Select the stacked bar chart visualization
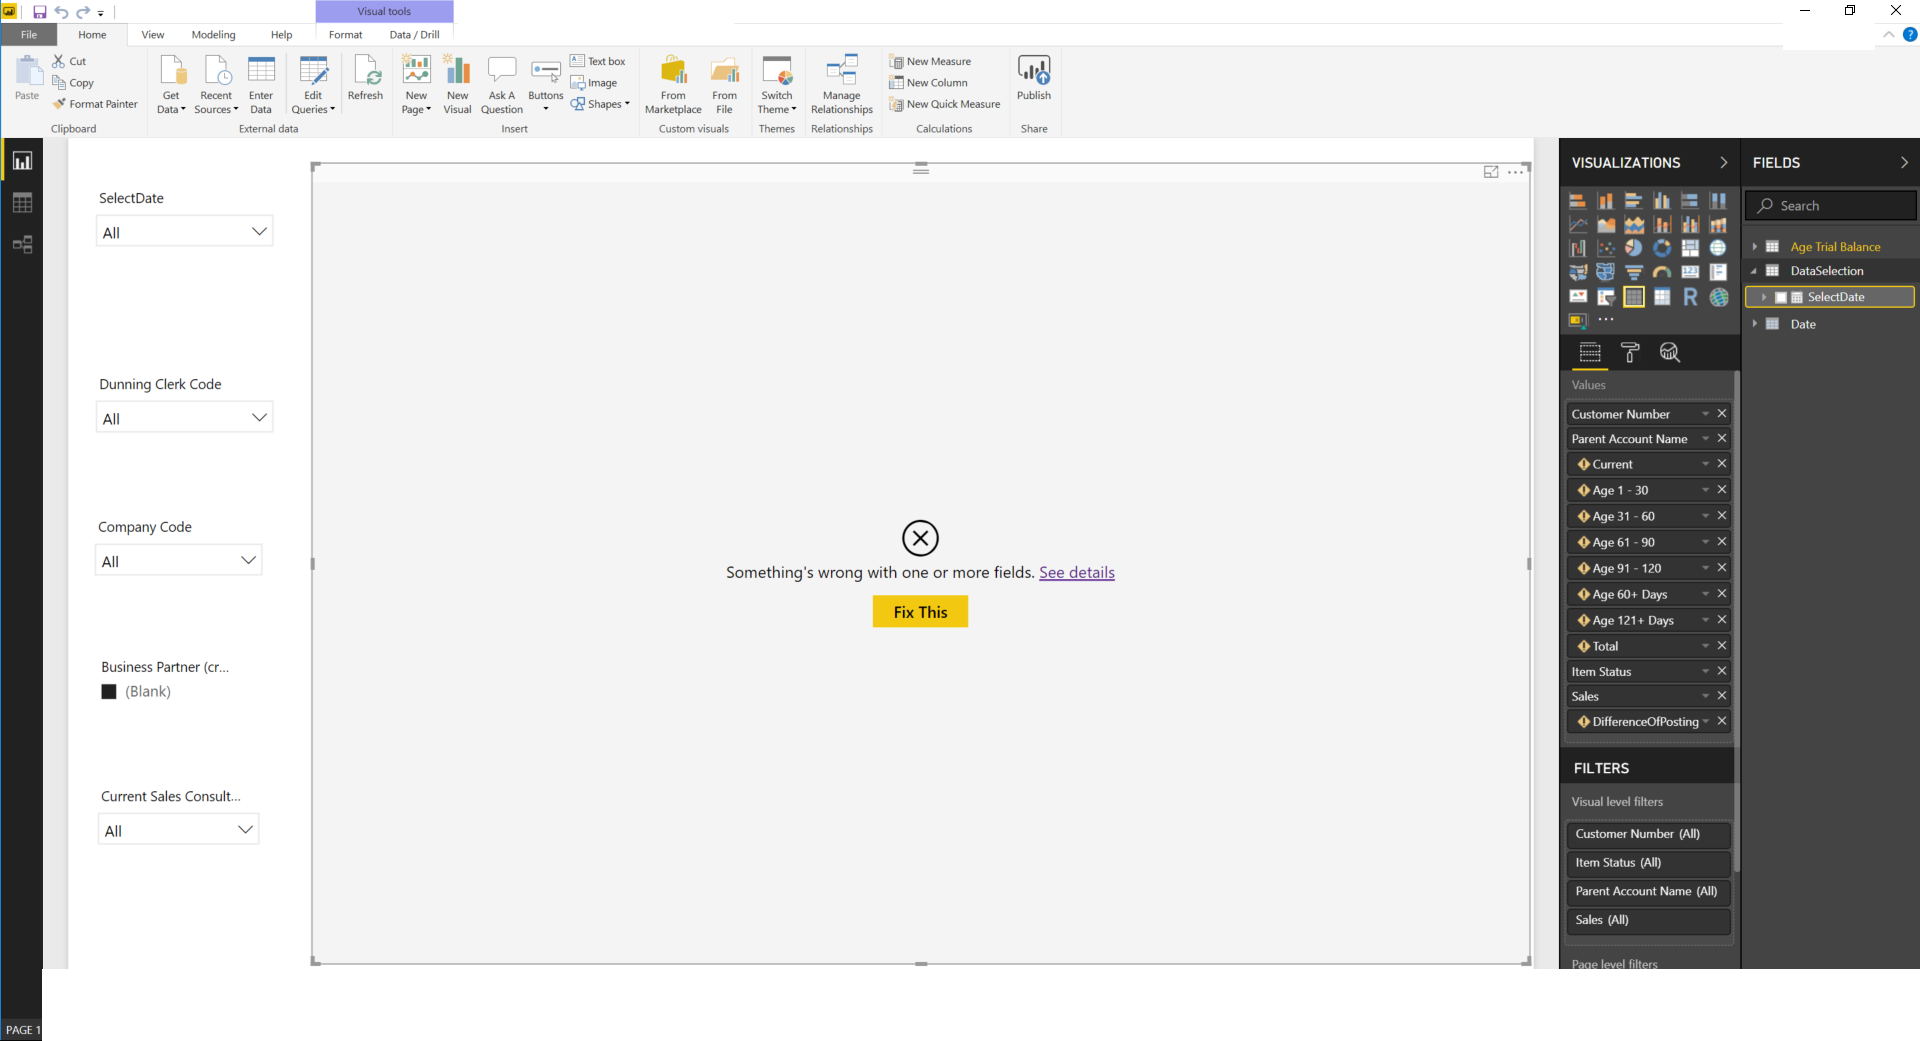The height and width of the screenshot is (1041, 1920). [x=1578, y=201]
